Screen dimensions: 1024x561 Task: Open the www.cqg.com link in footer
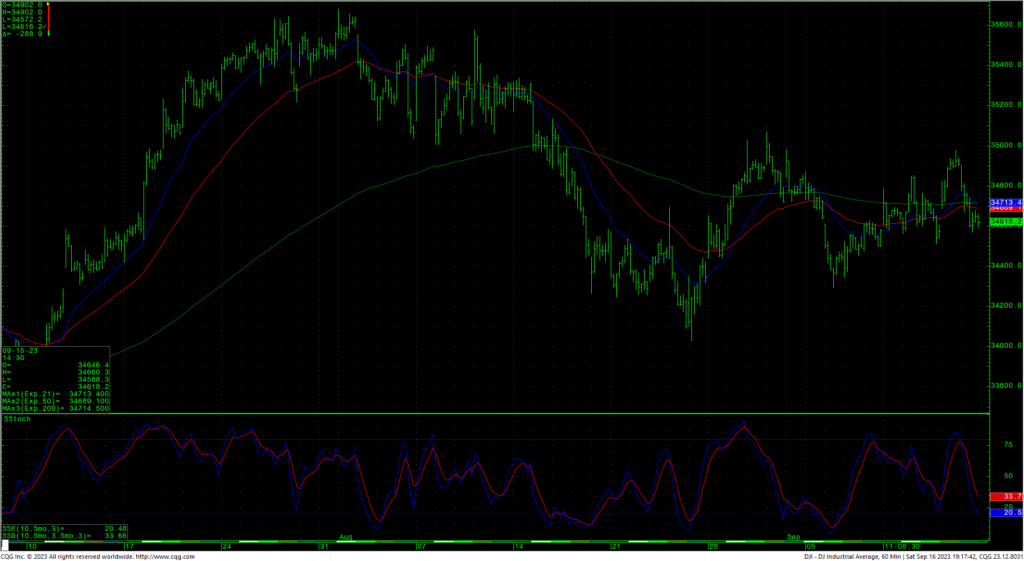pos(158,556)
